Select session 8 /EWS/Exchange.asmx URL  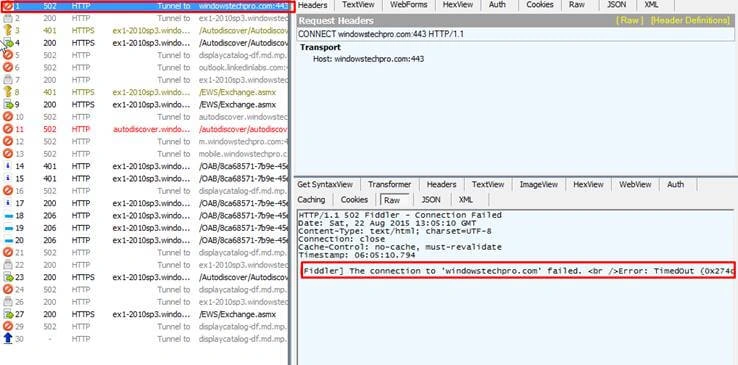click(x=237, y=93)
